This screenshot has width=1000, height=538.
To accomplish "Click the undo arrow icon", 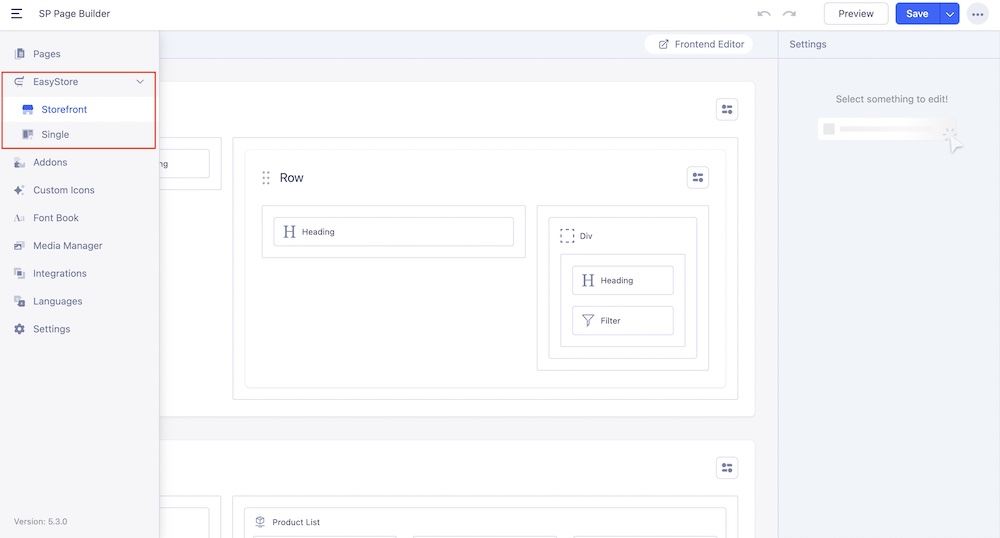I will click(x=764, y=14).
